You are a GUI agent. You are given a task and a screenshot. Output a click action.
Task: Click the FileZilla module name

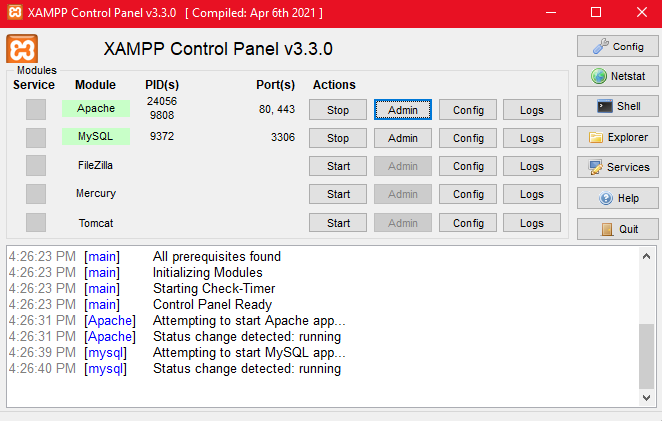(x=95, y=165)
